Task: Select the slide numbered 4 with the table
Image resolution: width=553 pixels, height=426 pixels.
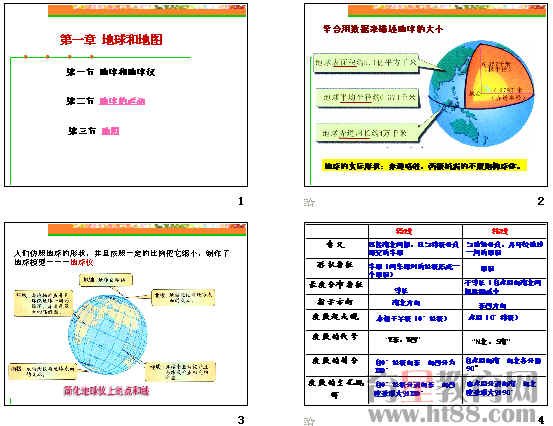Action: tap(426, 314)
